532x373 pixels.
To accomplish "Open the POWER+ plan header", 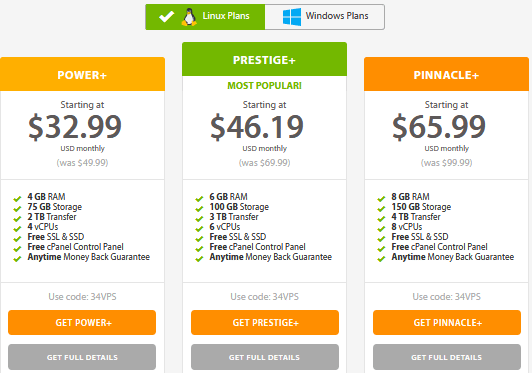I will (x=82, y=74).
